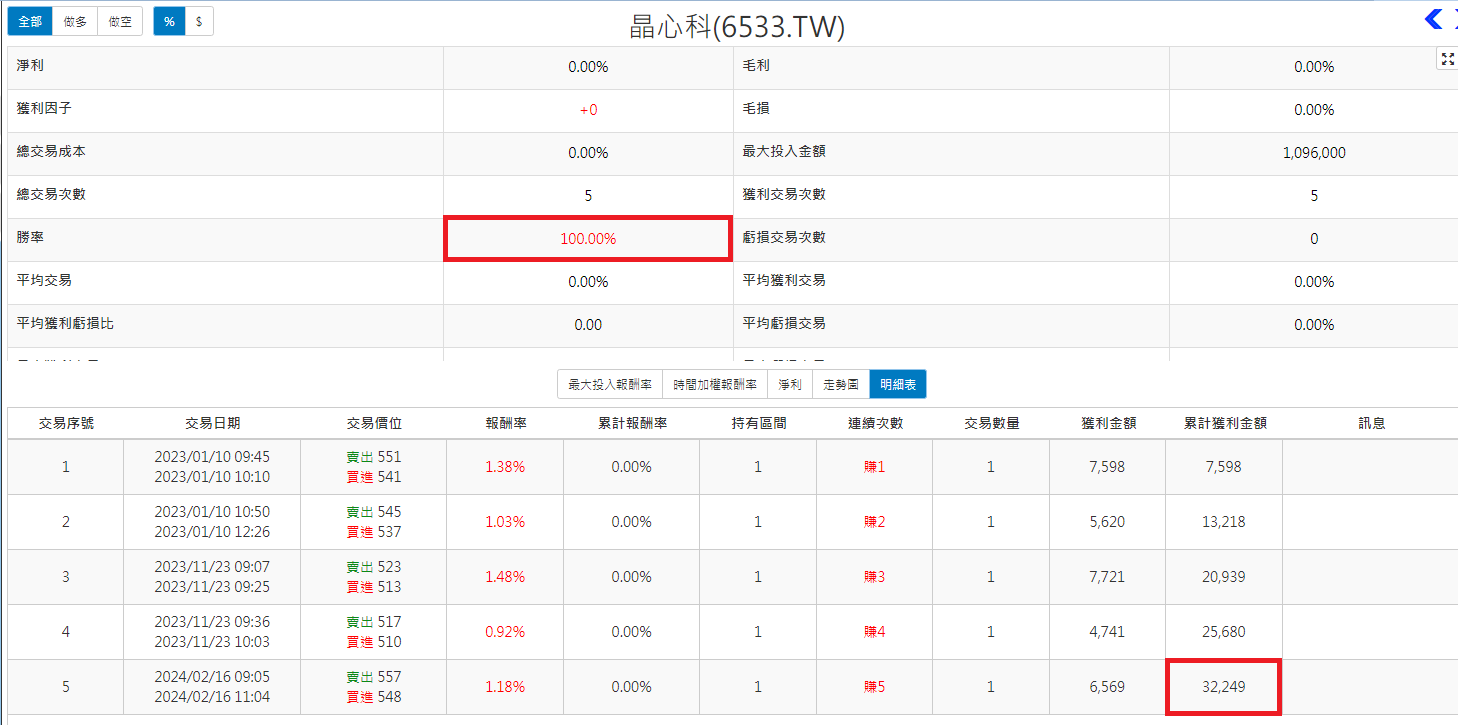
Task: Switch to the 淨利 chart tab
Action: pyautogui.click(x=790, y=384)
